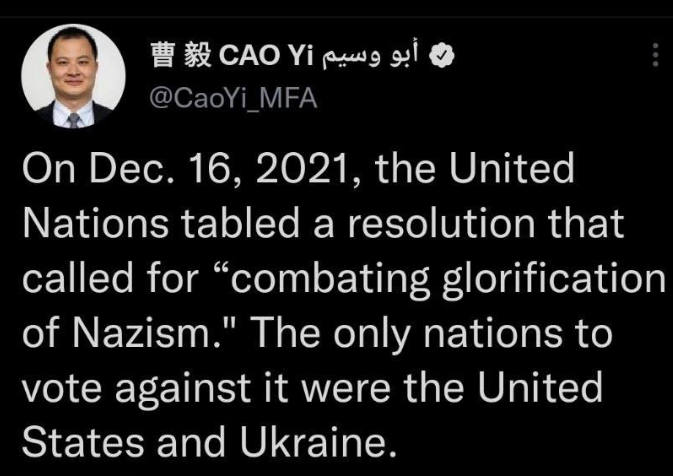The height and width of the screenshot is (476, 673).
Task: Open the @CaoYi_MFA handle link
Action: 233,98
